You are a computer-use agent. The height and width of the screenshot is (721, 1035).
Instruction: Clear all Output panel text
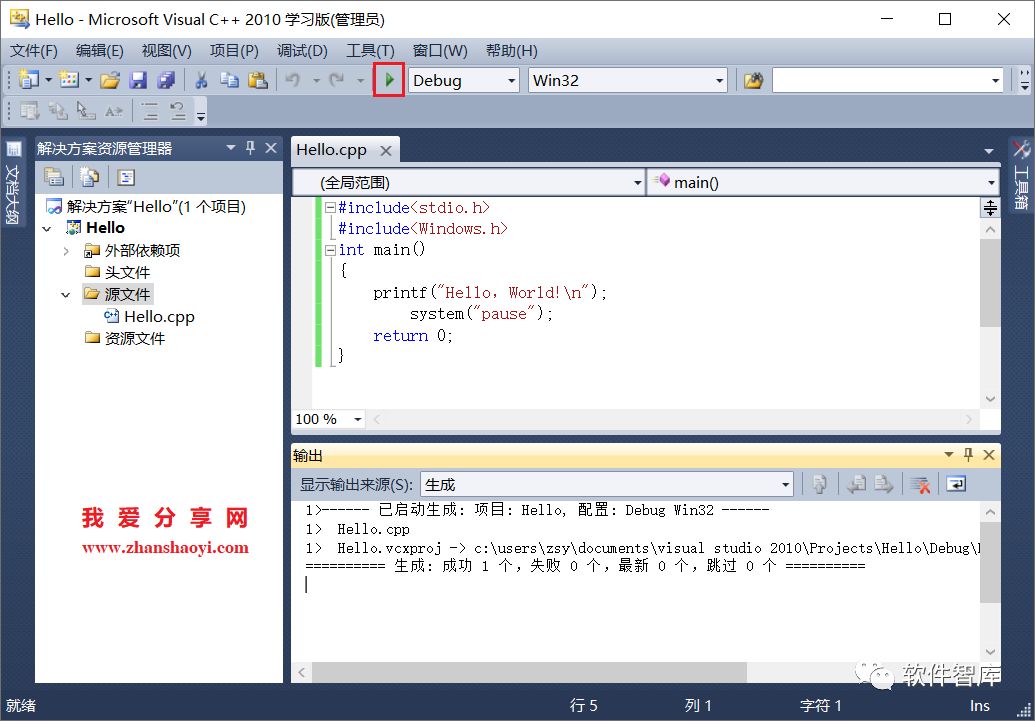pyautogui.click(x=920, y=485)
